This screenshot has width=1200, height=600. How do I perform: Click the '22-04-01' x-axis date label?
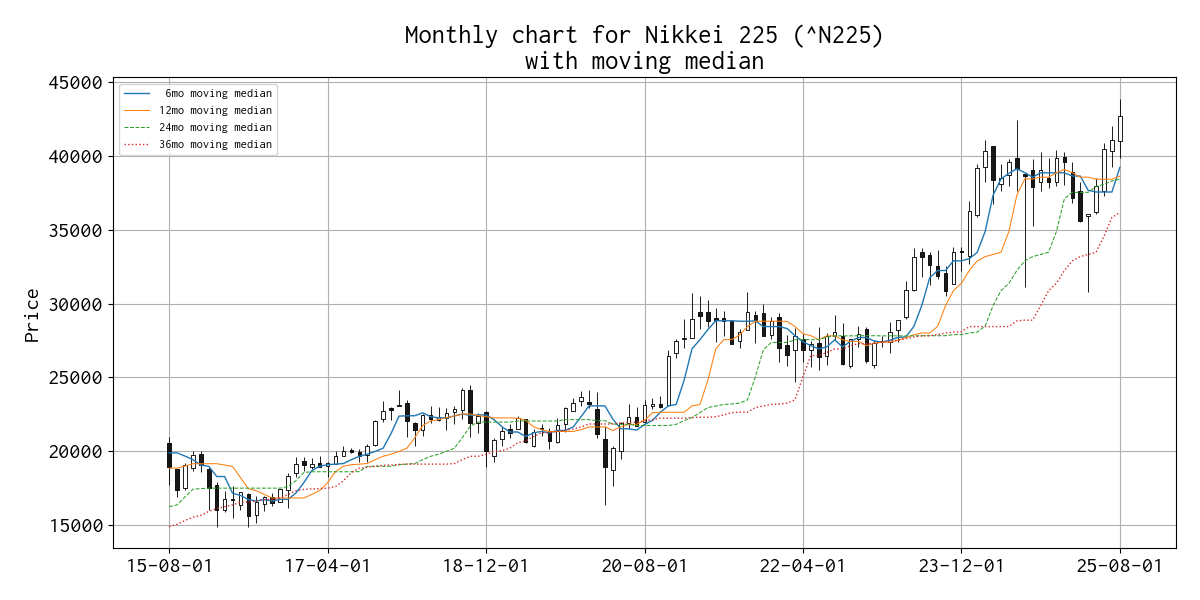pyautogui.click(x=803, y=566)
